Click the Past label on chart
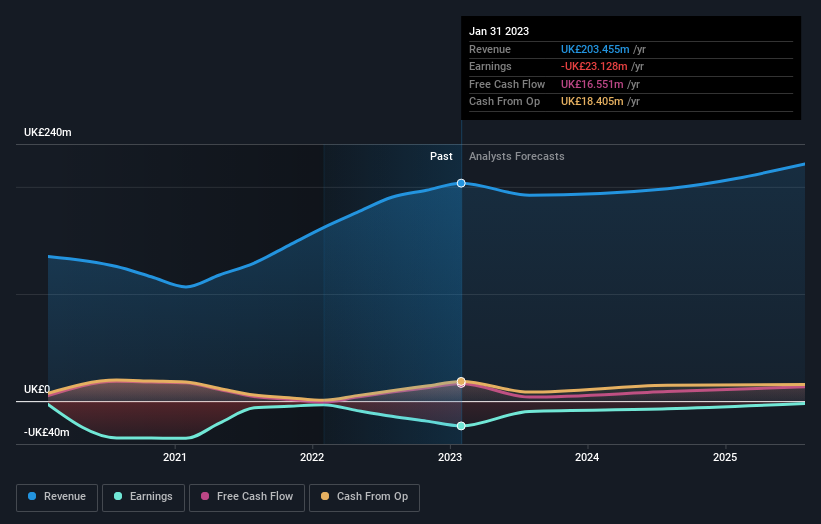Viewport: 821px width, 524px height. coord(441,157)
